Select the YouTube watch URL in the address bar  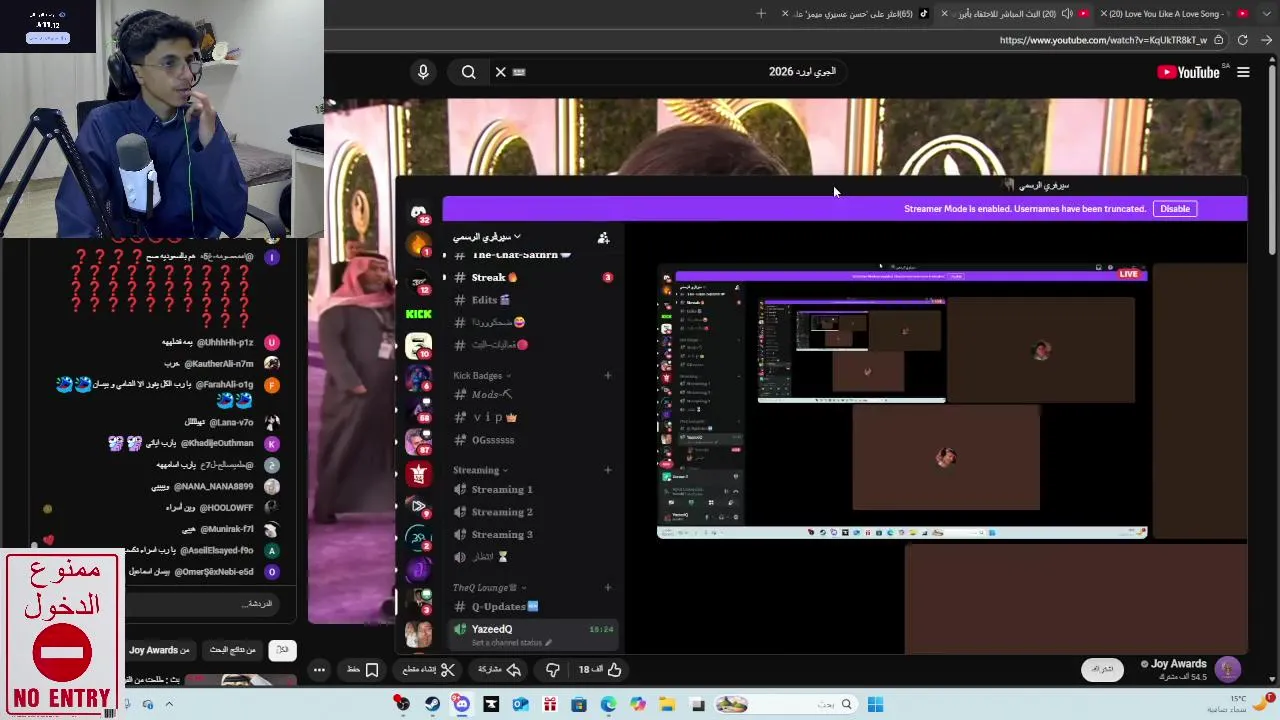[1103, 40]
